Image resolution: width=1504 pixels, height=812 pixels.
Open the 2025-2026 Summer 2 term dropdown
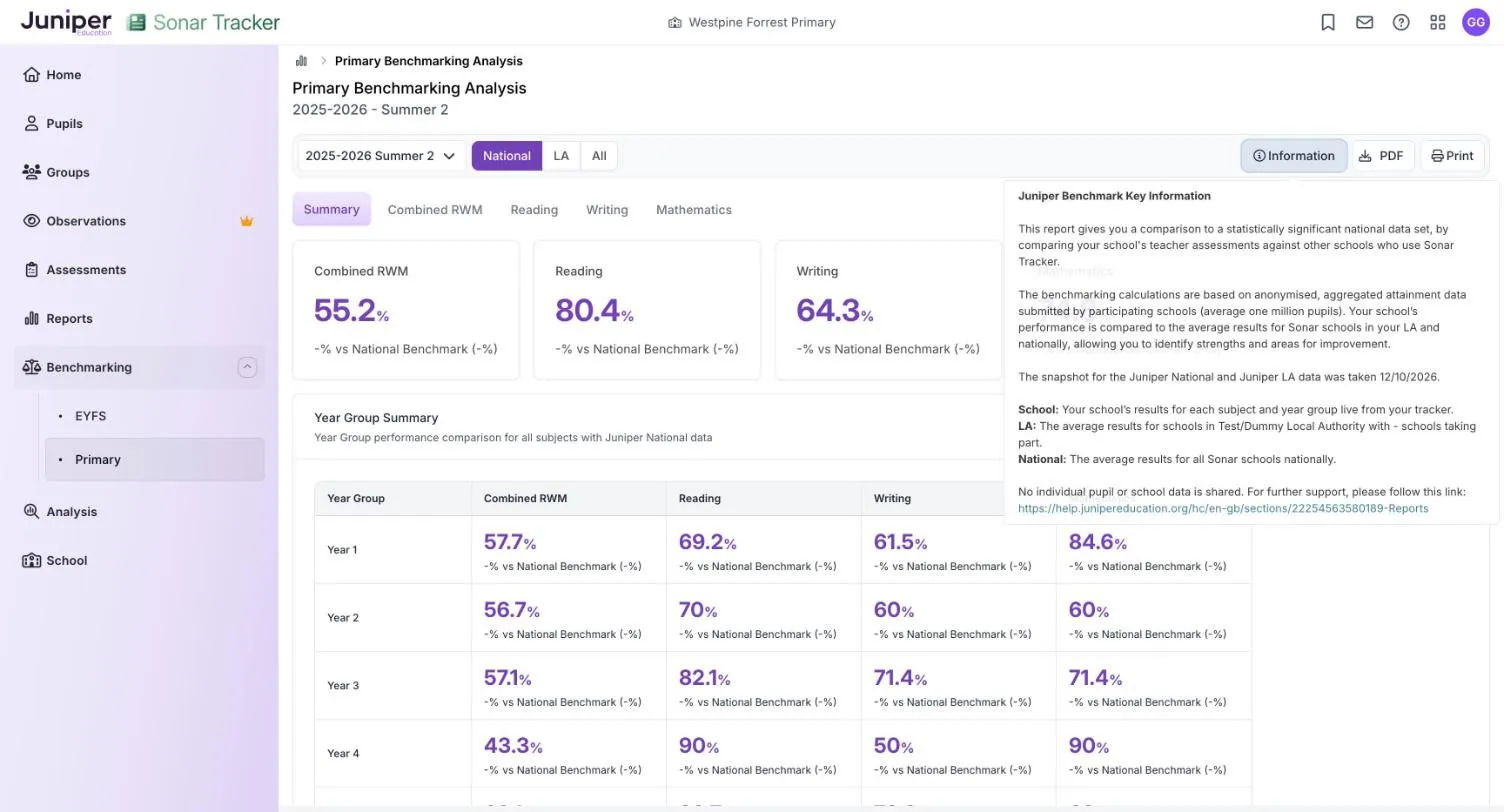[381, 156]
